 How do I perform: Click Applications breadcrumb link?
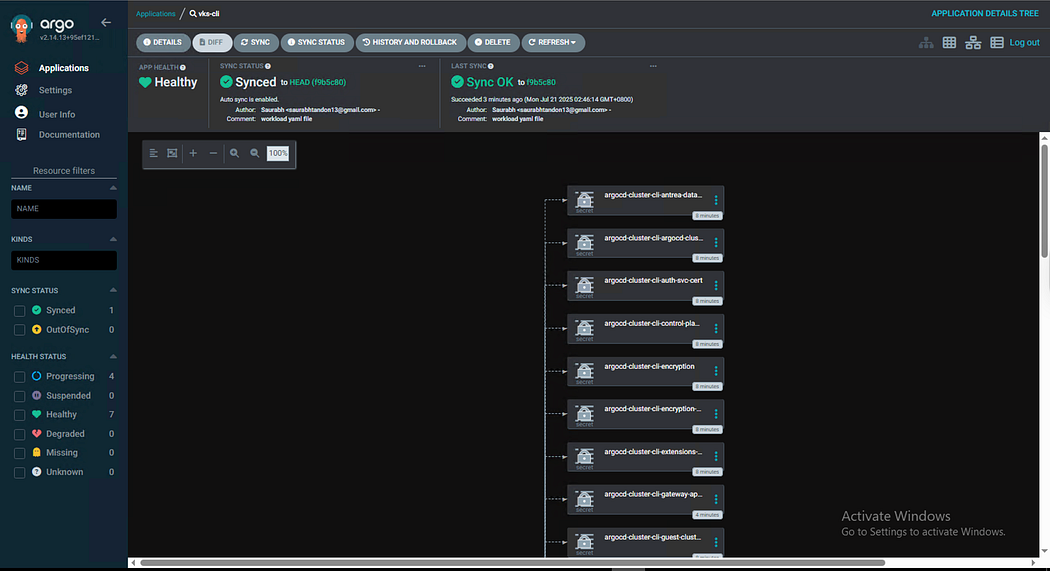tap(155, 13)
